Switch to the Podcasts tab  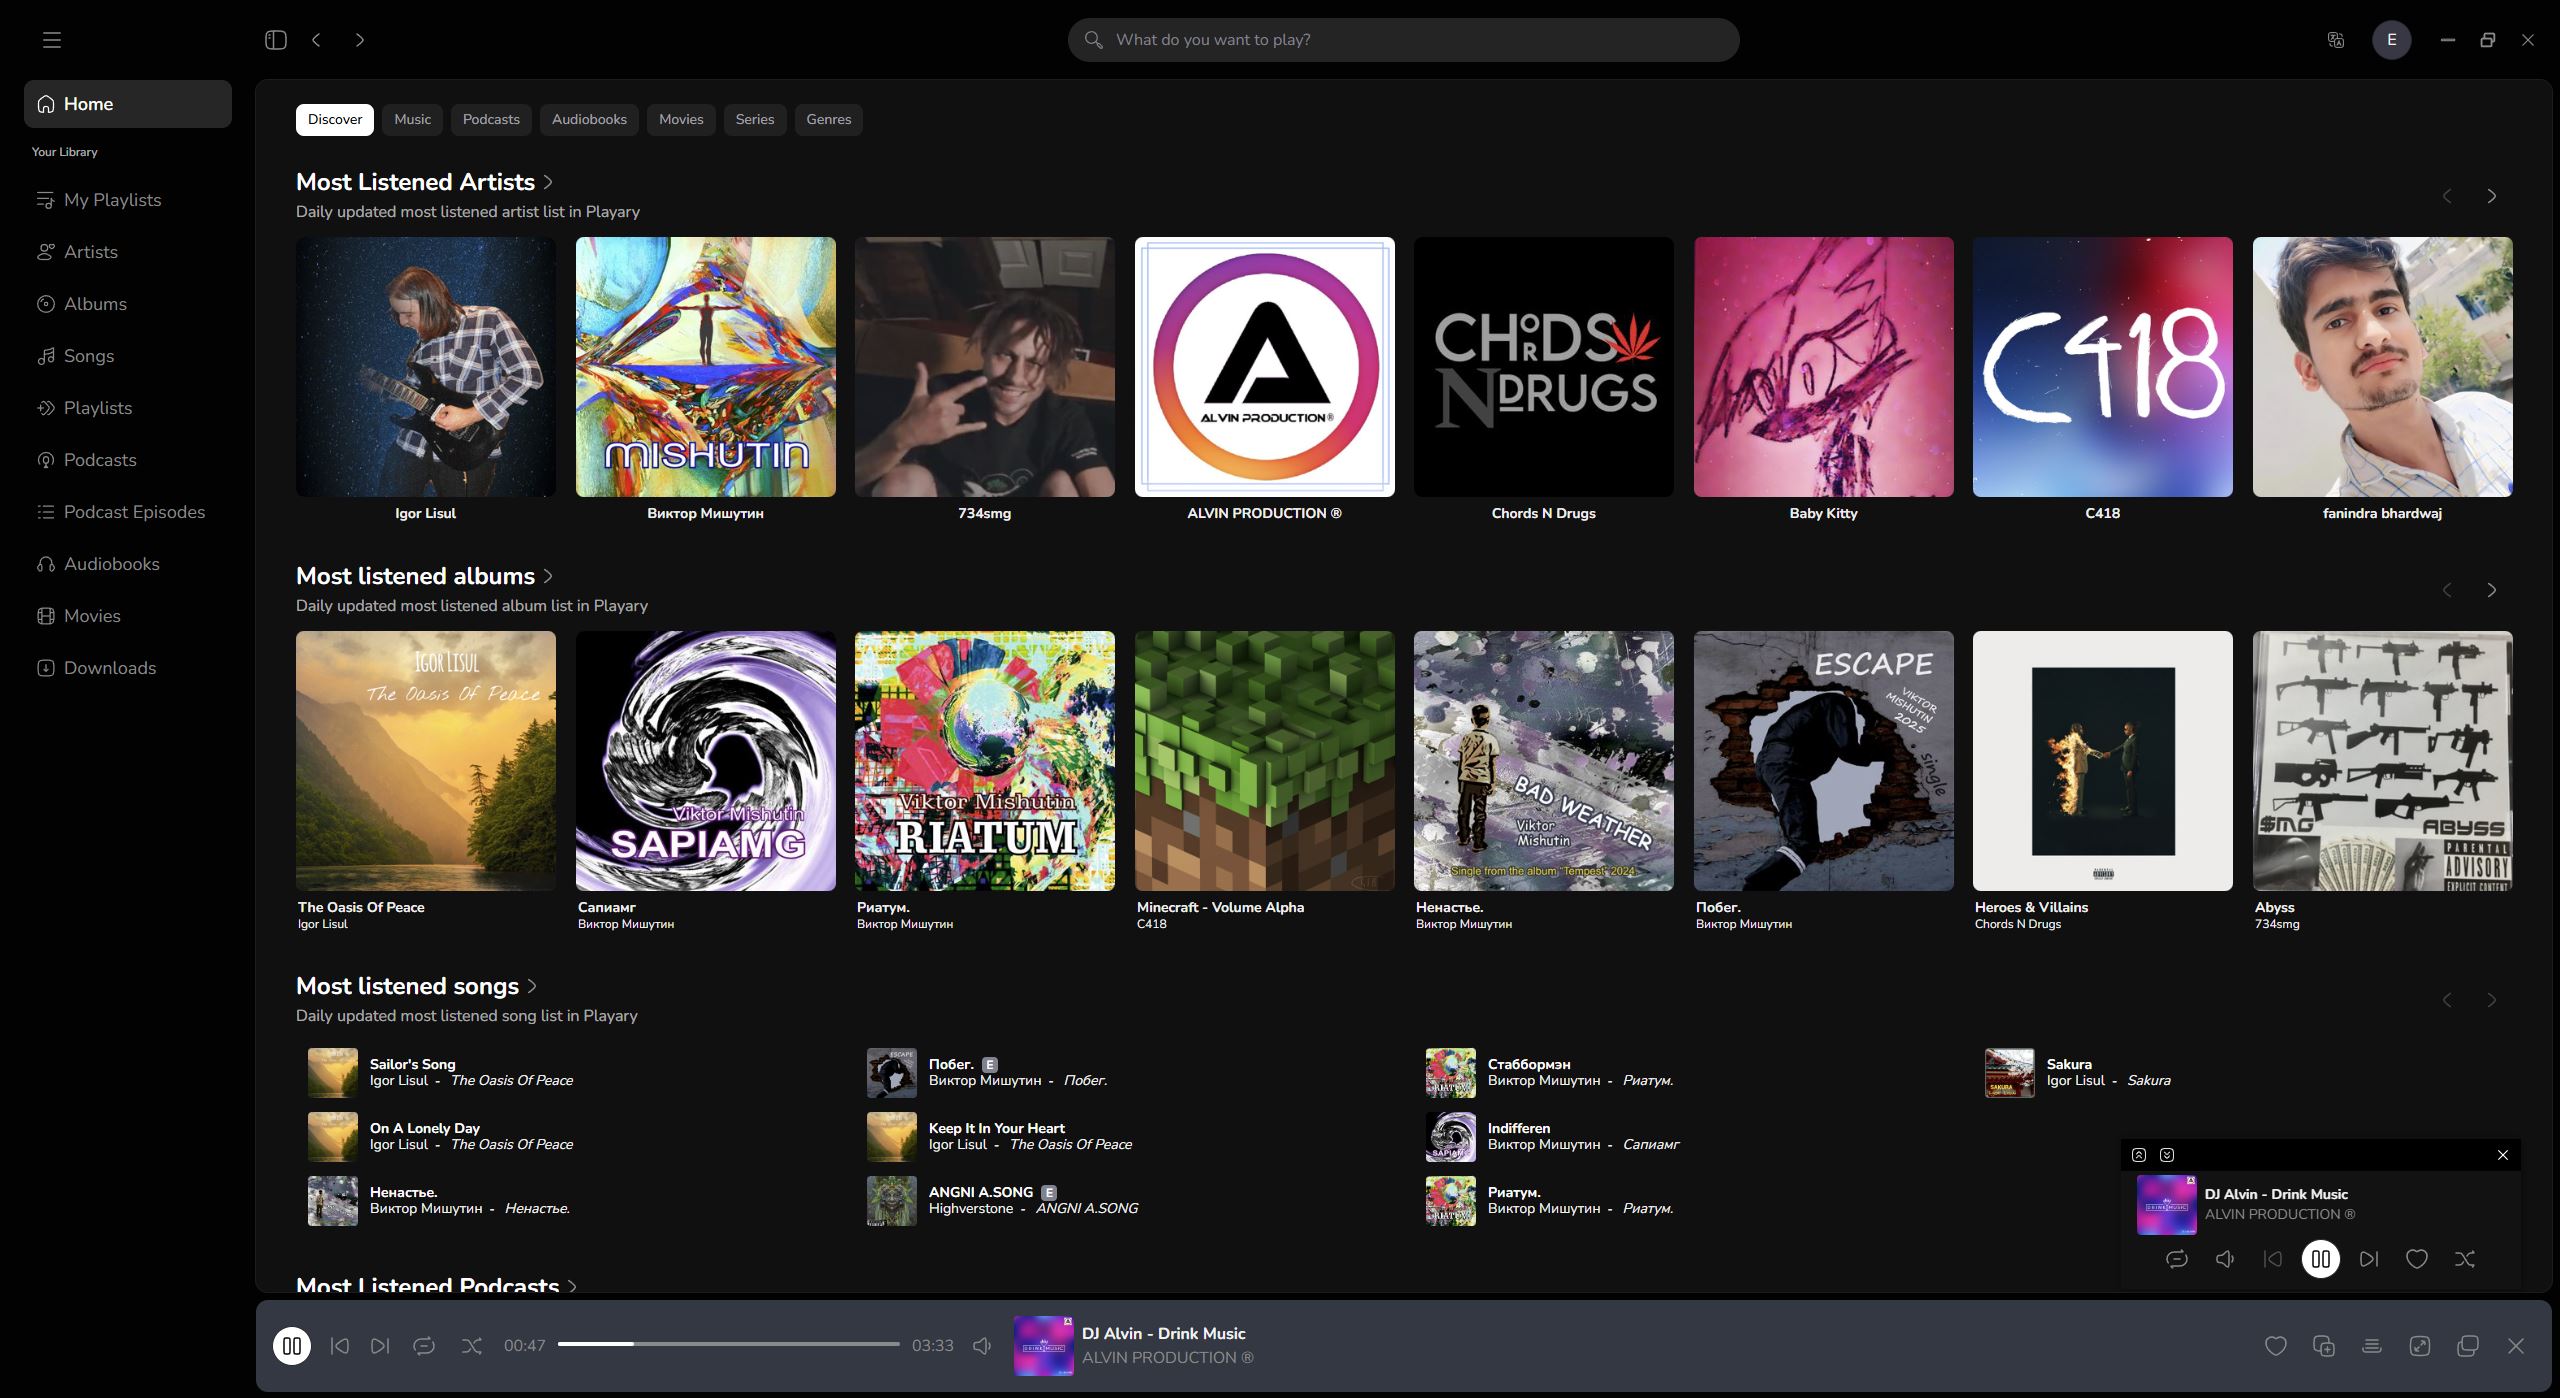(x=491, y=119)
